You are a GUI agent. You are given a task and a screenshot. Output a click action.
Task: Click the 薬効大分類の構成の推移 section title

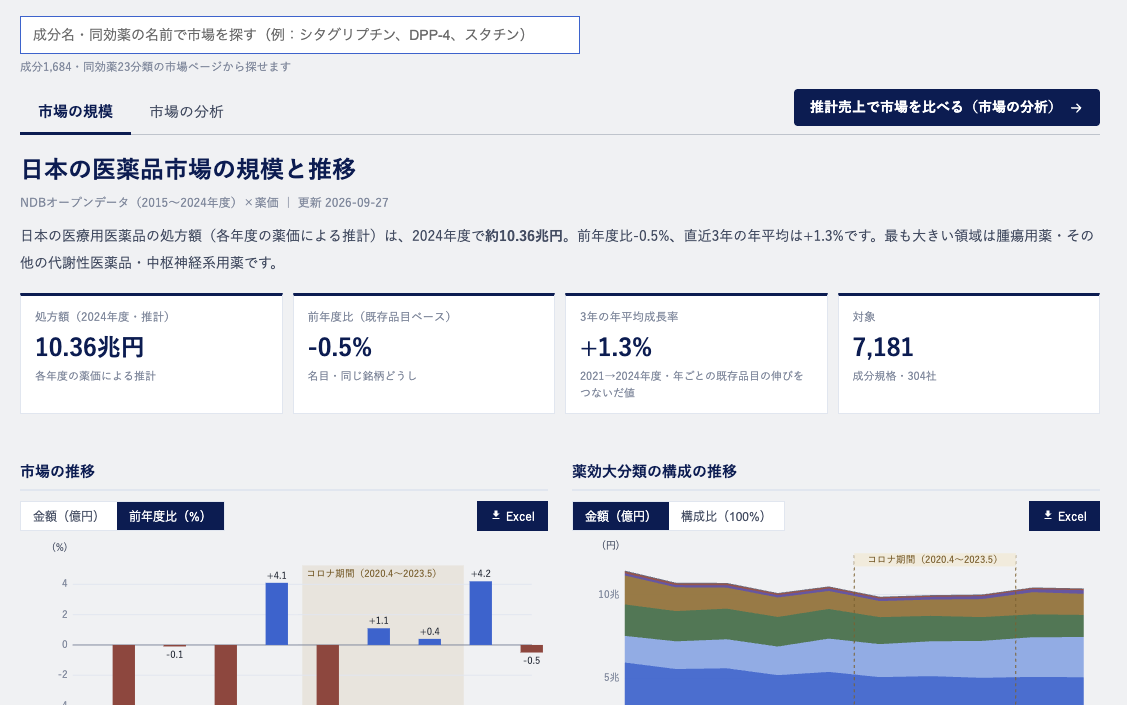point(654,471)
